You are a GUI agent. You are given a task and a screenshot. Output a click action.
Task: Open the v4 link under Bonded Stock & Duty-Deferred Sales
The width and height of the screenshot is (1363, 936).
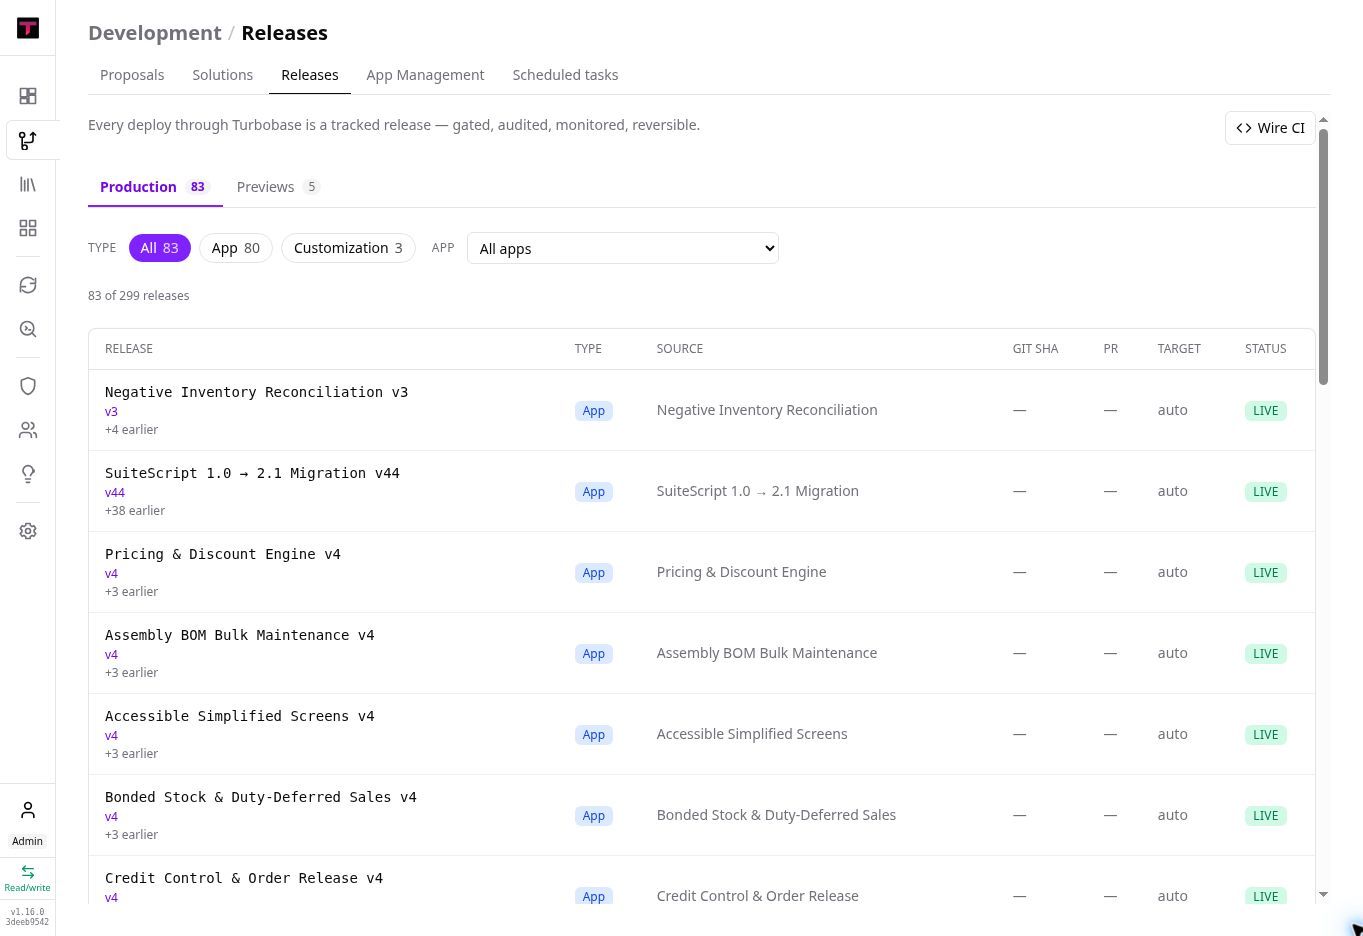pyautogui.click(x=111, y=817)
